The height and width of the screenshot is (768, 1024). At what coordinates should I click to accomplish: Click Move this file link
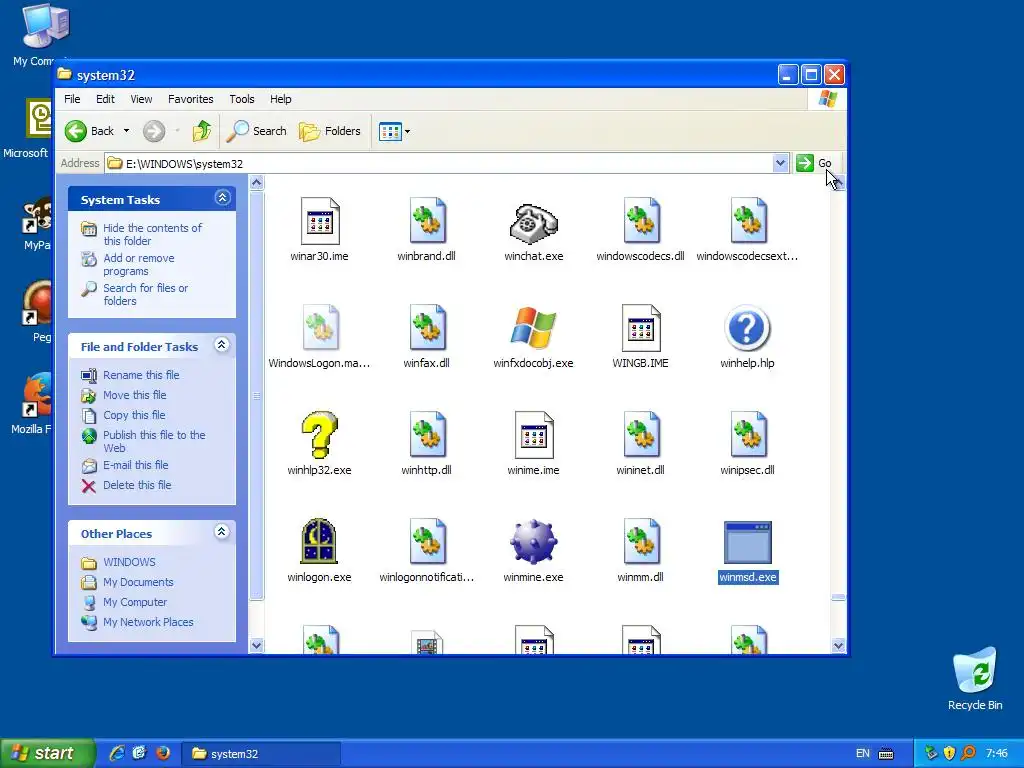(x=135, y=395)
